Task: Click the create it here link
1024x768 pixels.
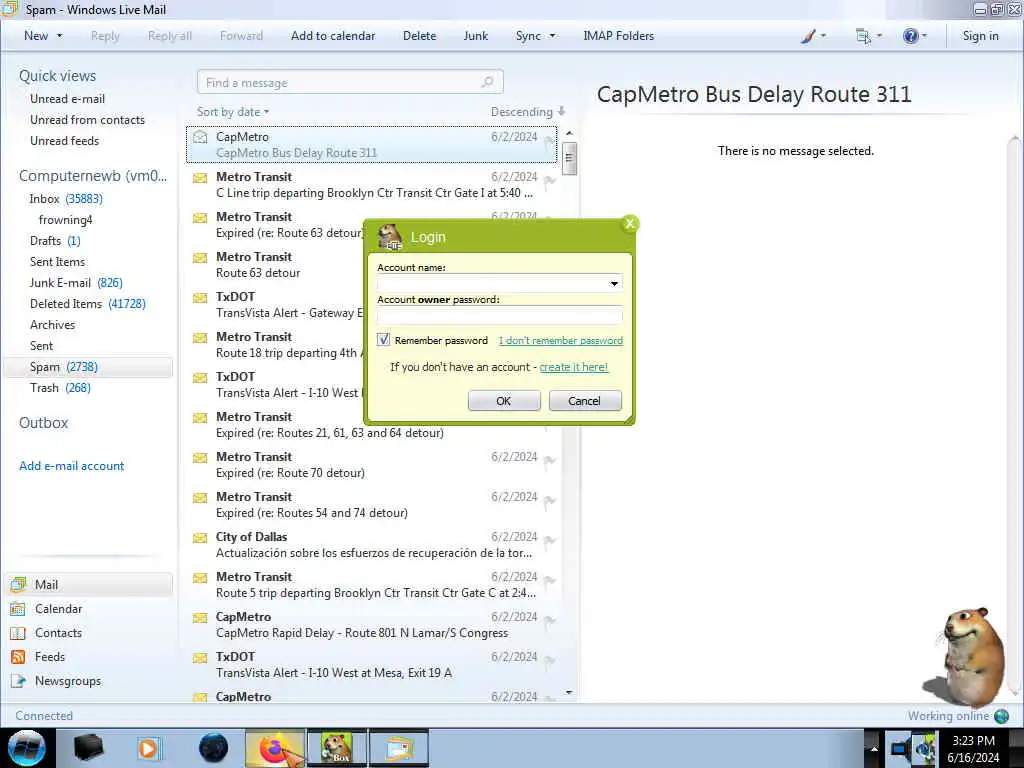Action: [x=573, y=367]
